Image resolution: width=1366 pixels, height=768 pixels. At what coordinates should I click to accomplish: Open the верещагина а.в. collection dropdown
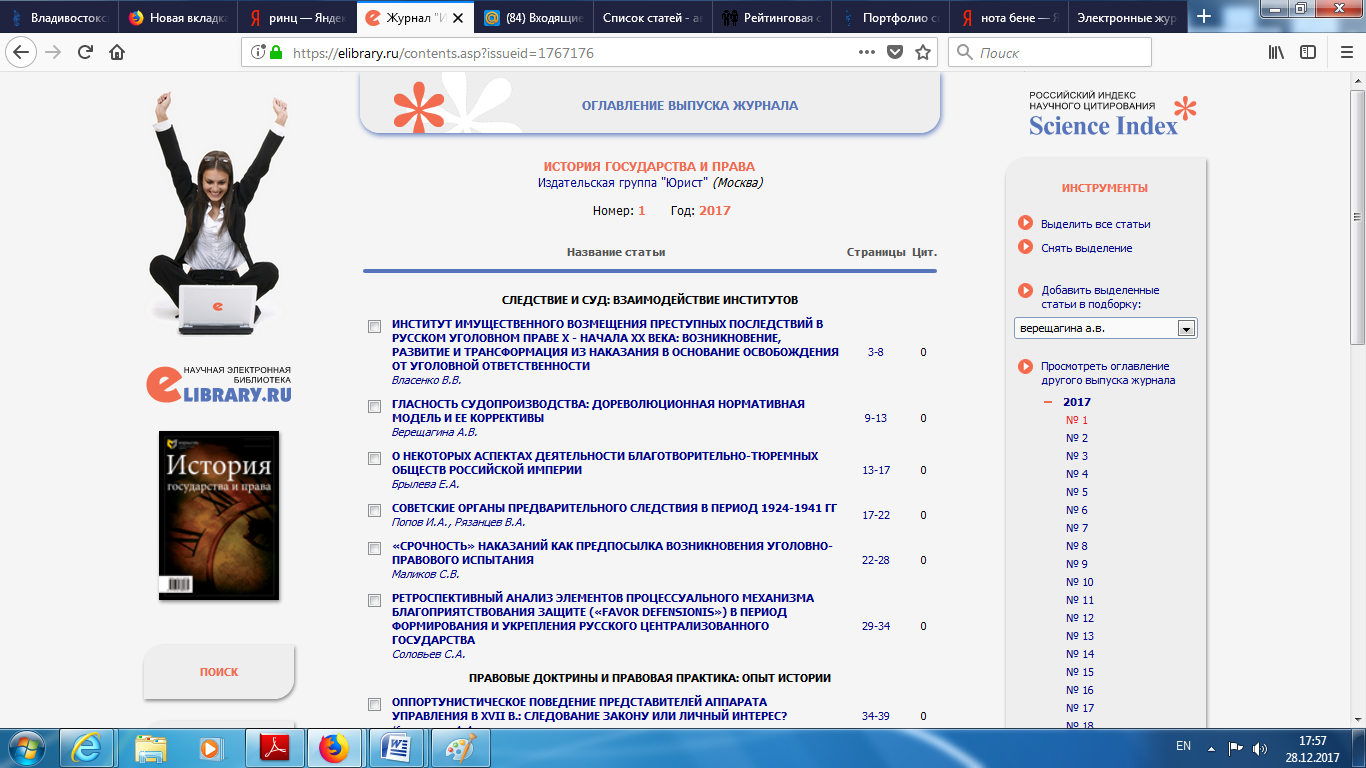(x=1186, y=328)
